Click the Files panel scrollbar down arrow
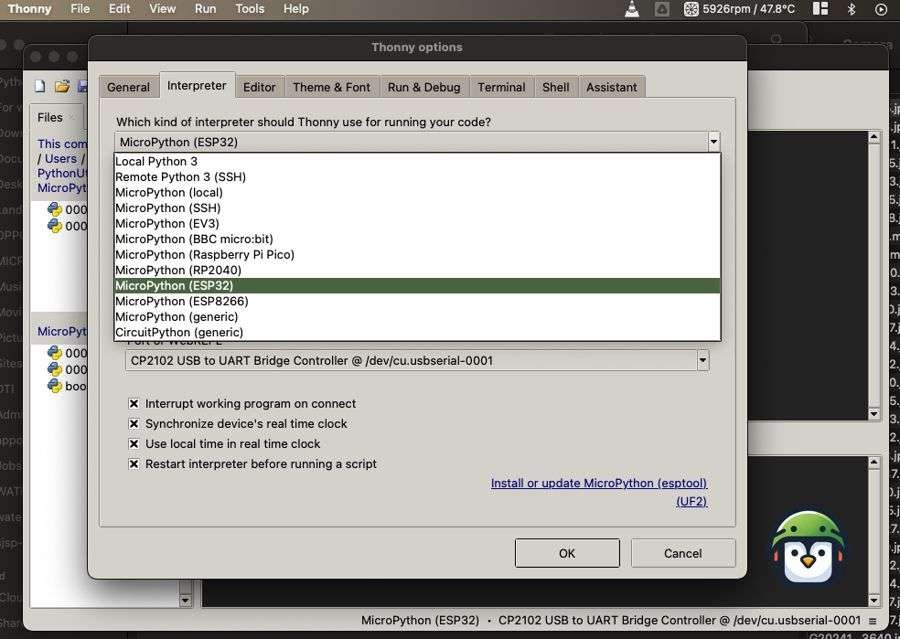900x639 pixels. pyautogui.click(x=185, y=601)
